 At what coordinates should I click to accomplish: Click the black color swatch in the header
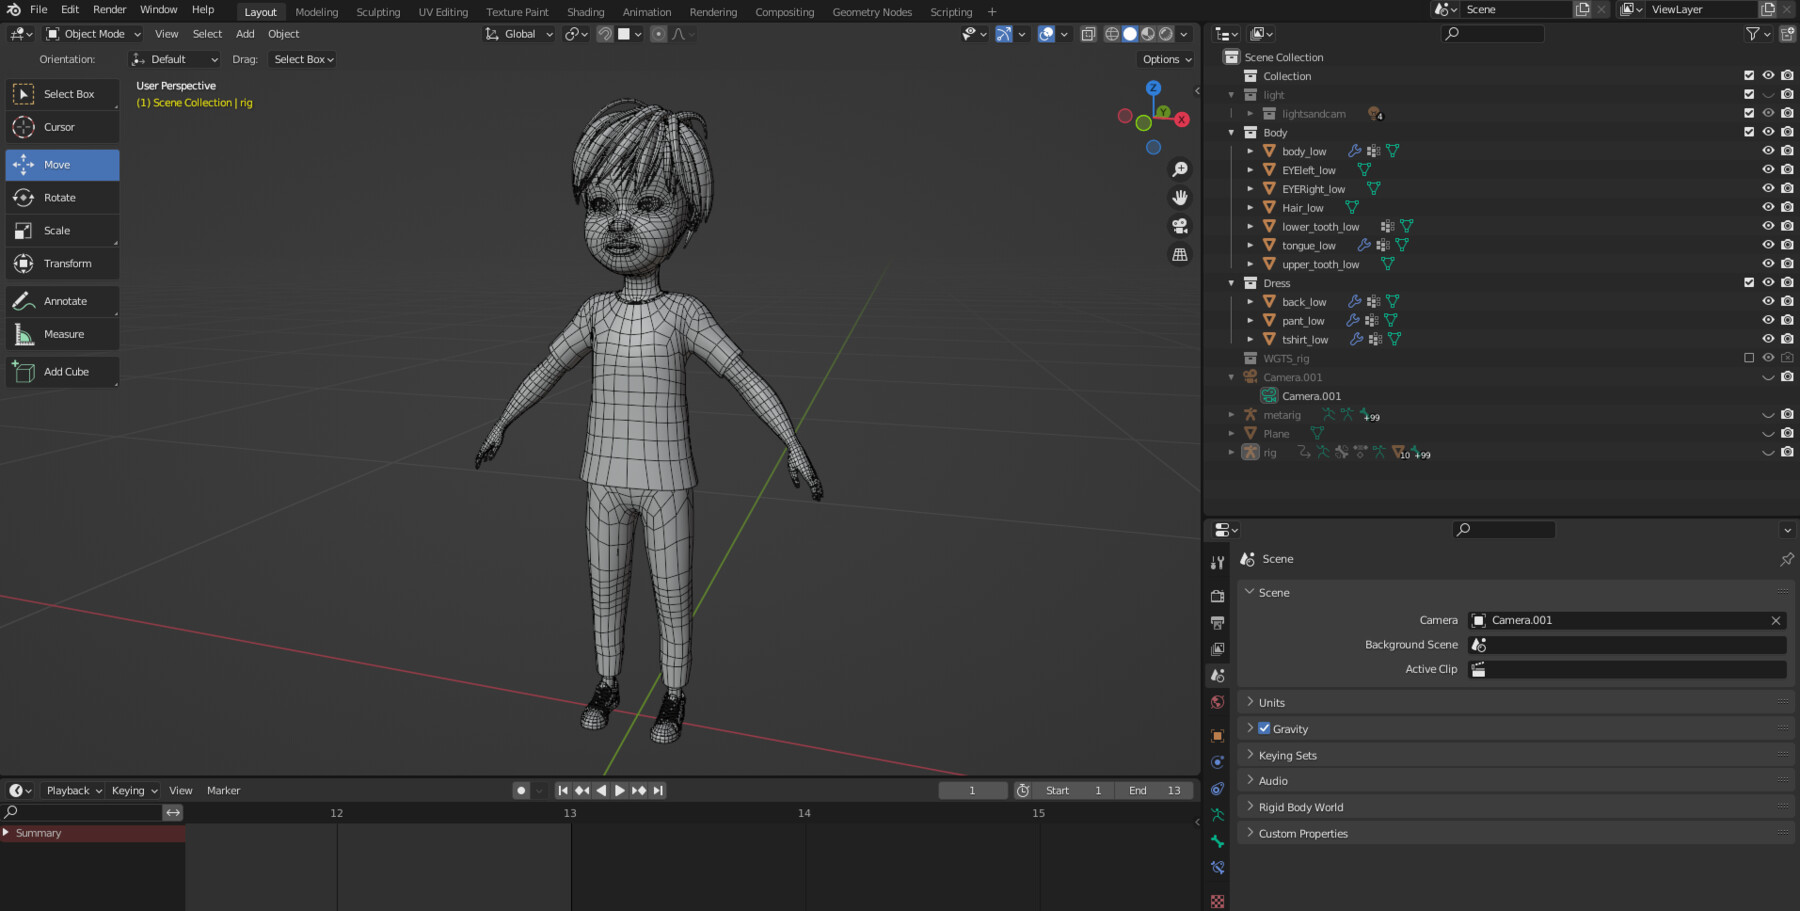628,33
